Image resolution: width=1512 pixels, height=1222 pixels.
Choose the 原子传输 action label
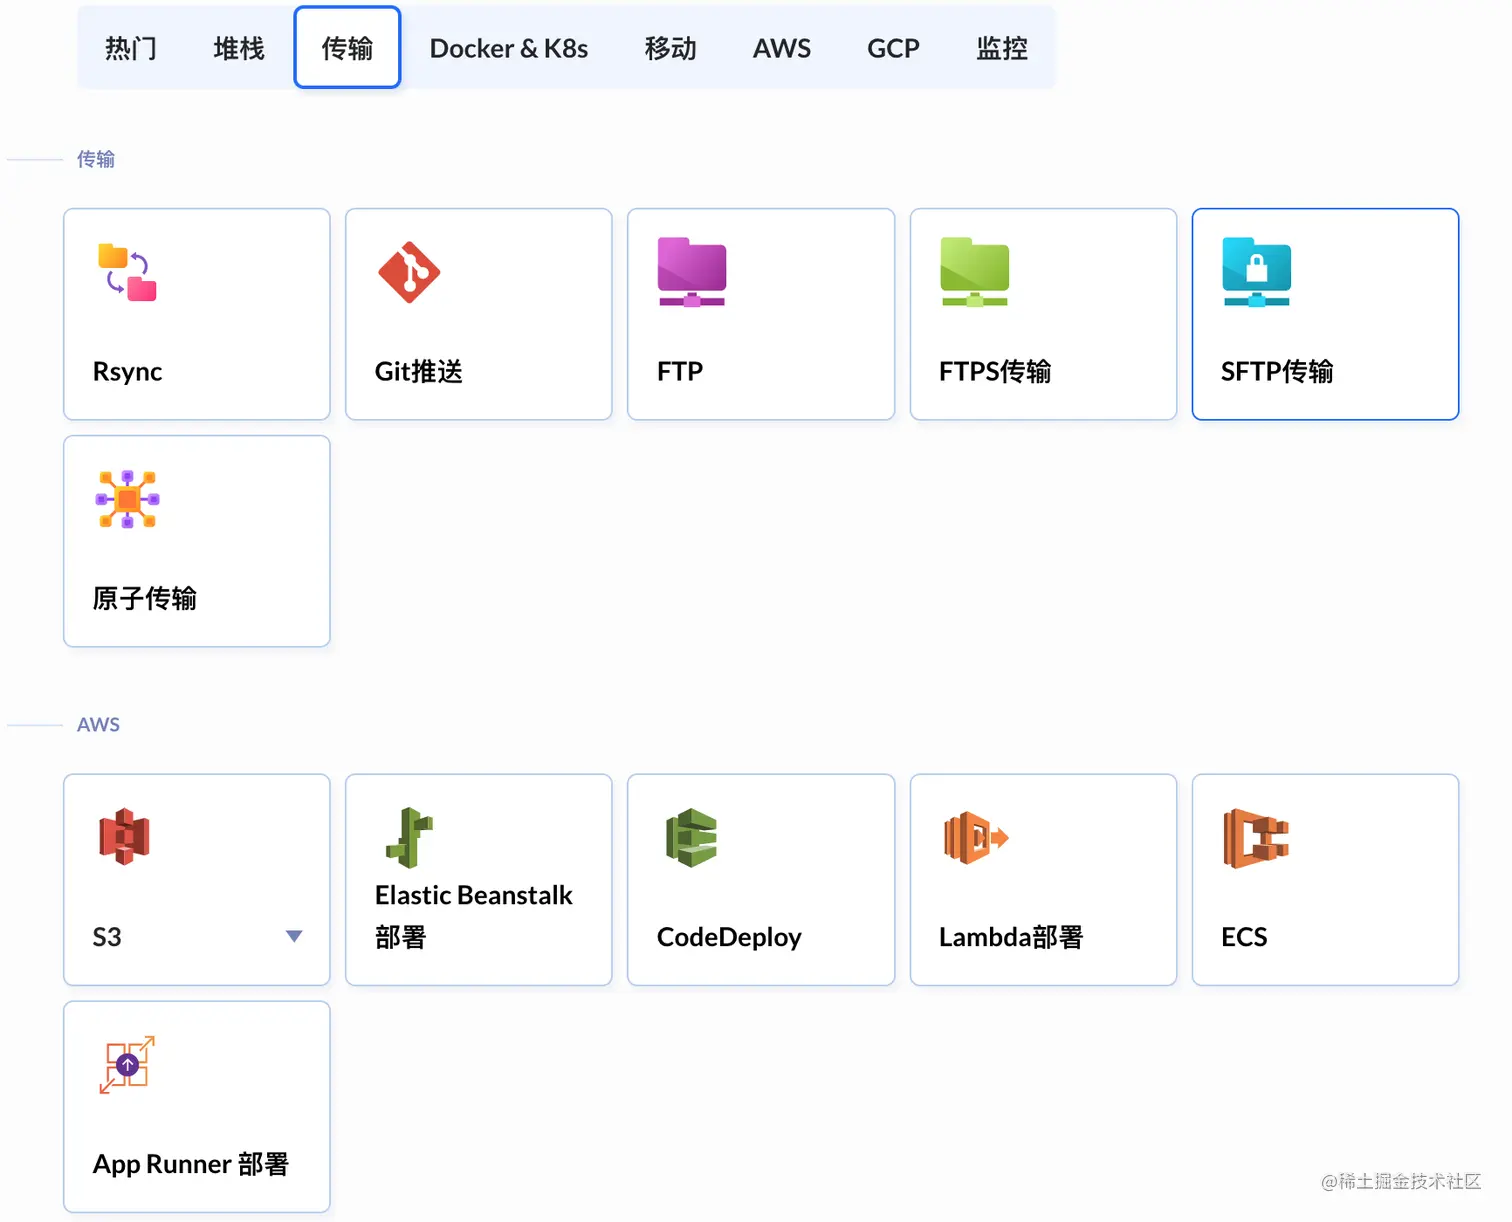[145, 598]
